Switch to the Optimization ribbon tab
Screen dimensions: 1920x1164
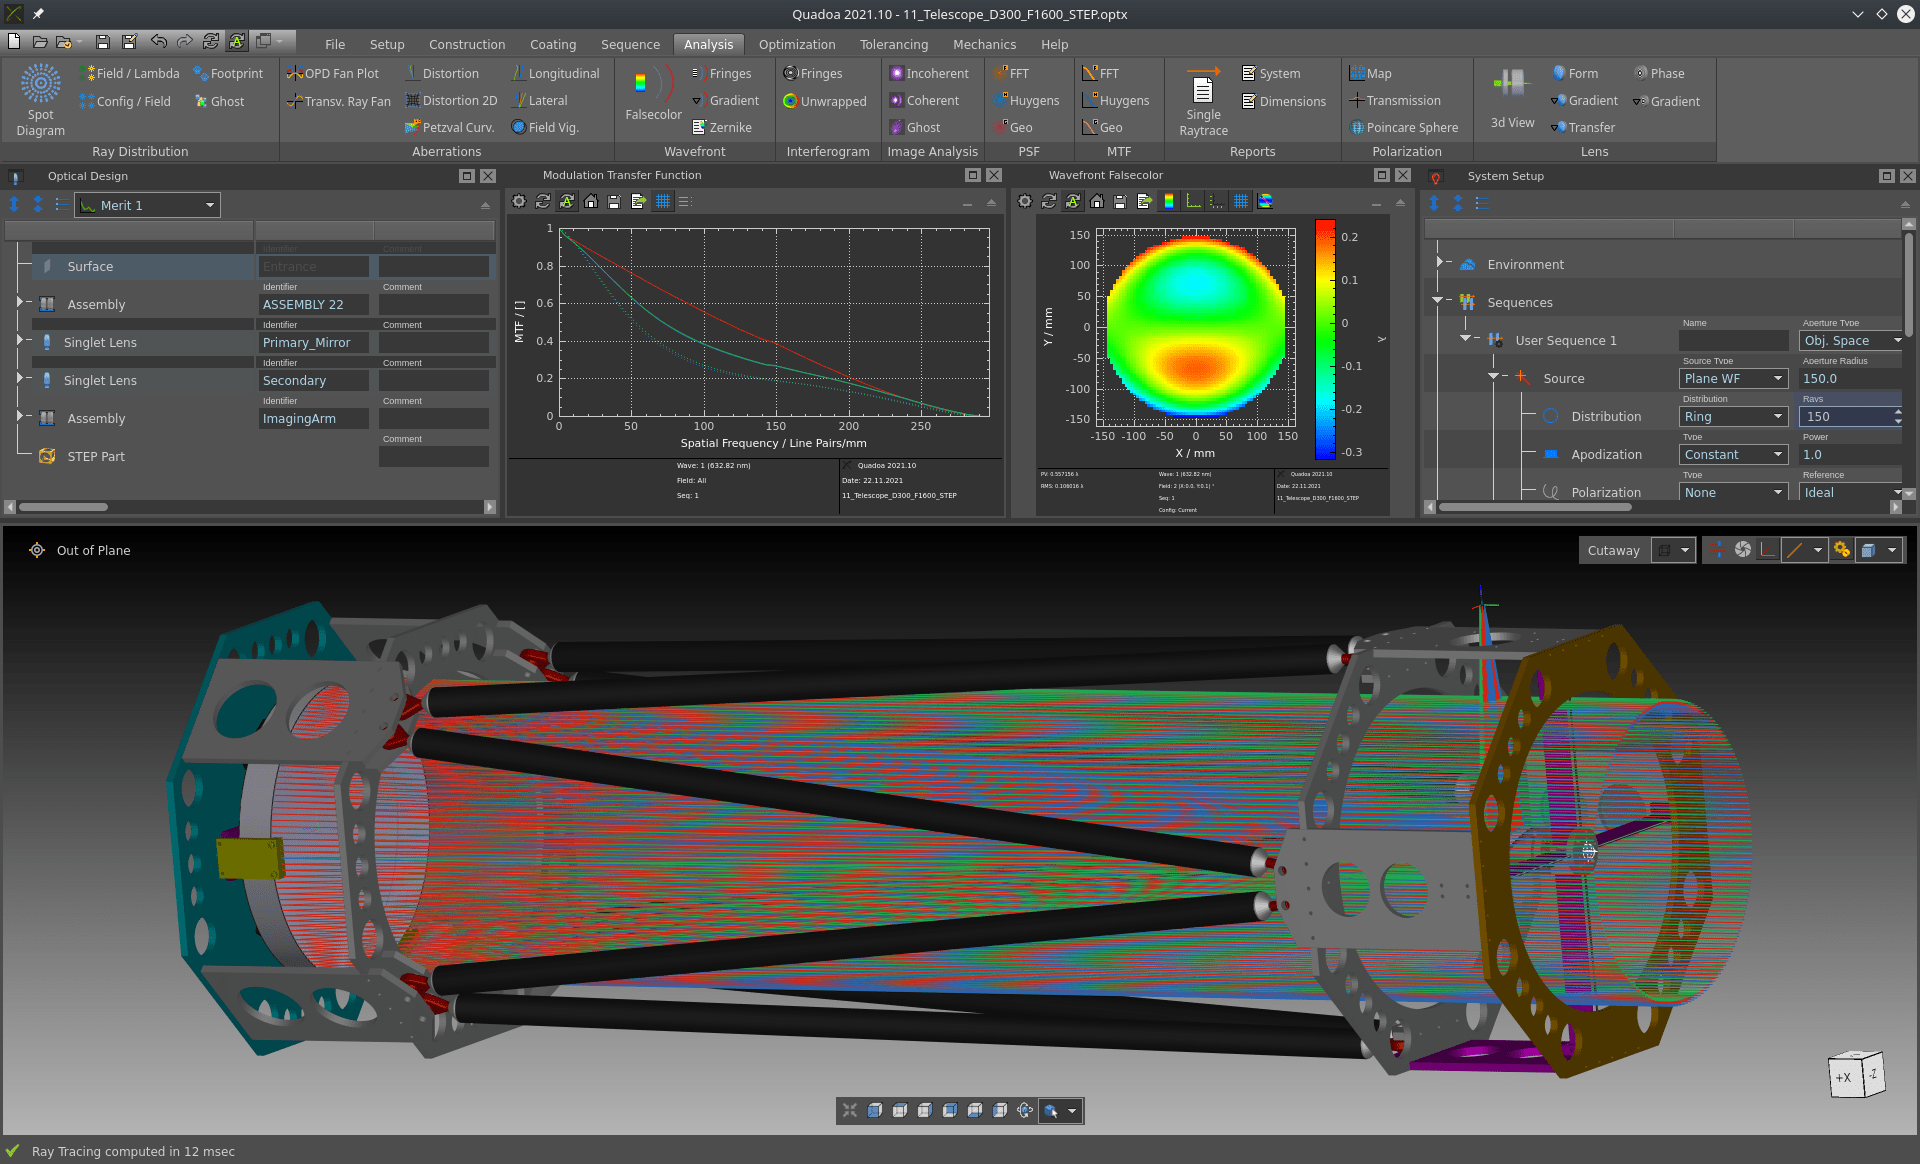tap(797, 44)
